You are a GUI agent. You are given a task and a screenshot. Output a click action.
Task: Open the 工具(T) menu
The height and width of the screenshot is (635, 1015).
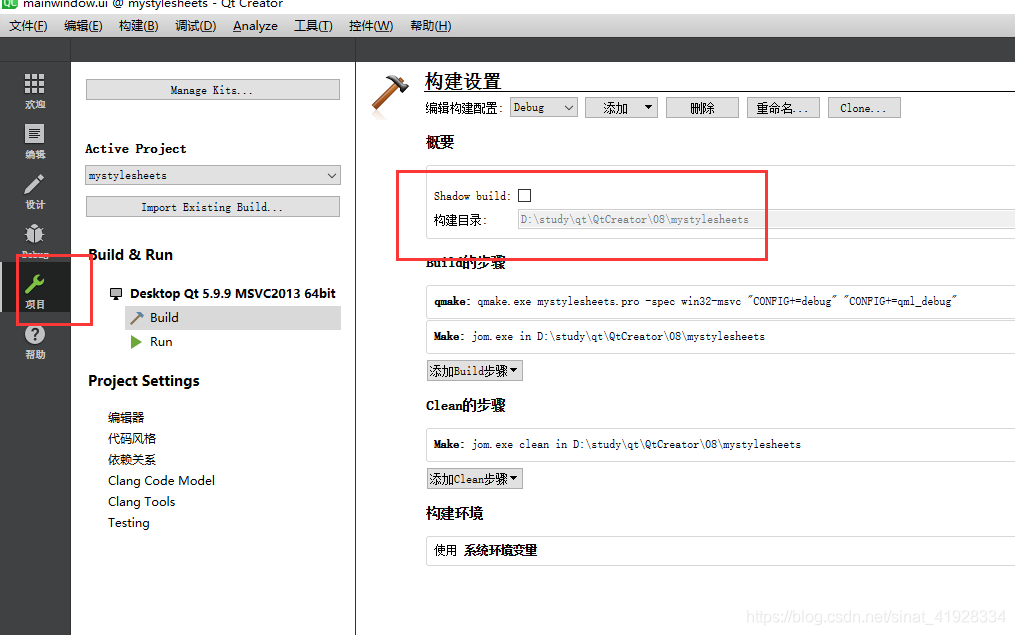[313, 26]
